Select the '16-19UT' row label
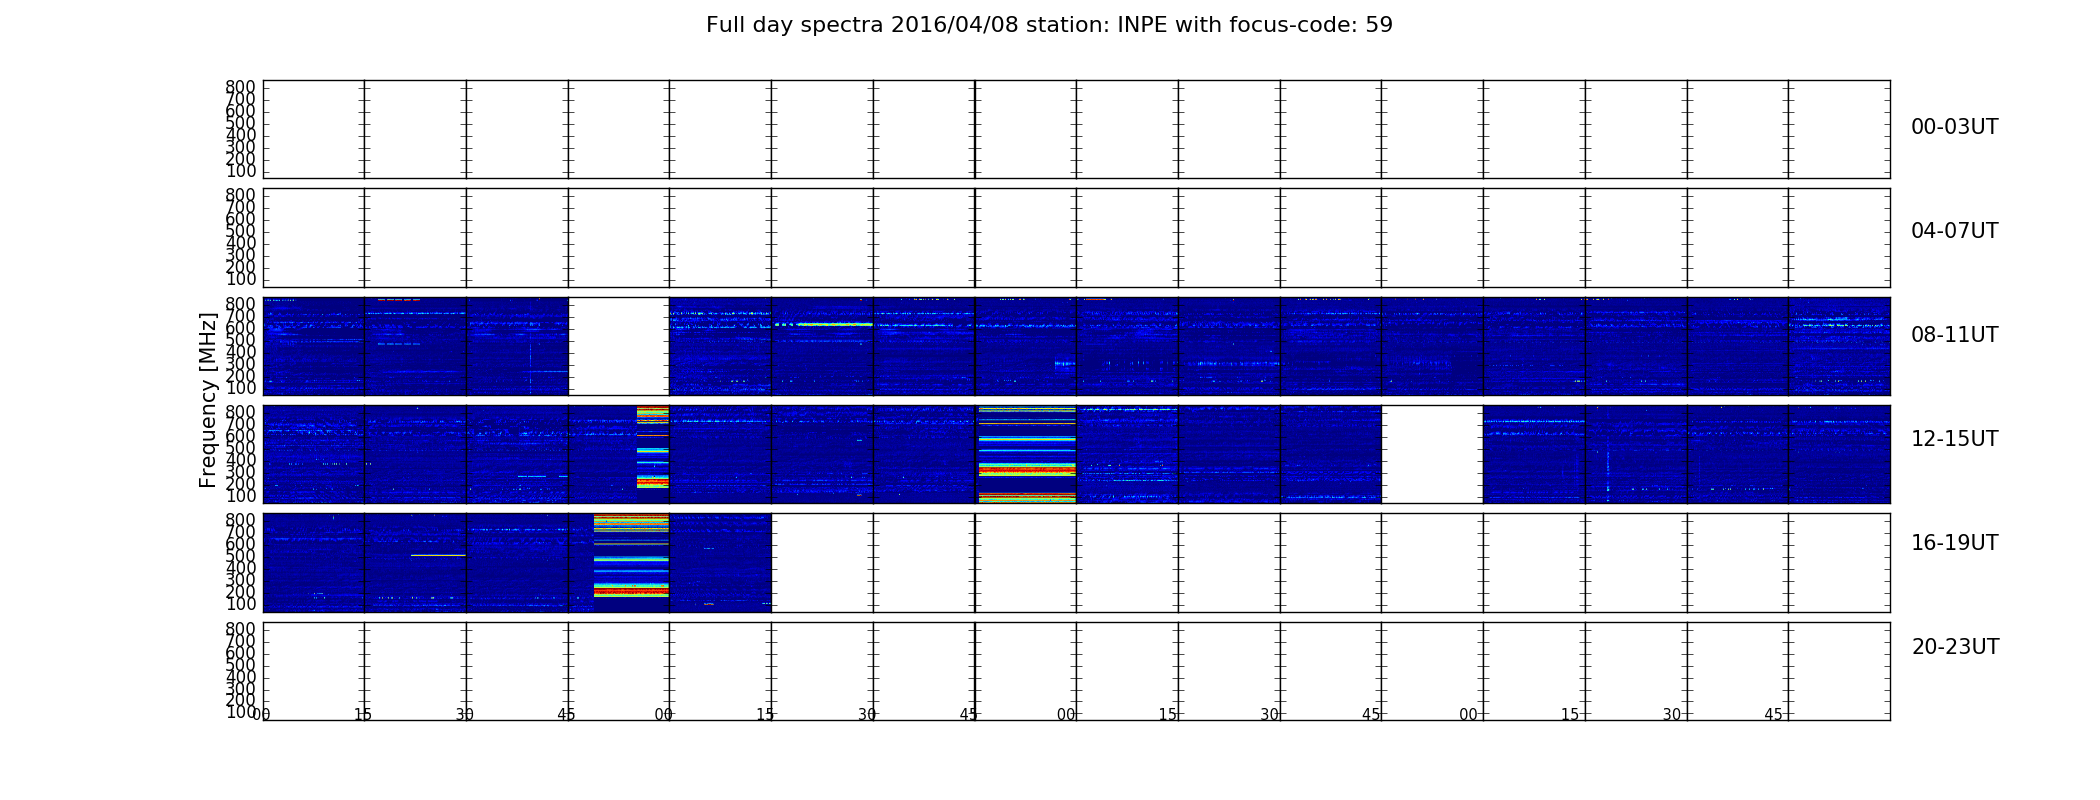The width and height of the screenshot is (2100, 800). (x=1954, y=543)
